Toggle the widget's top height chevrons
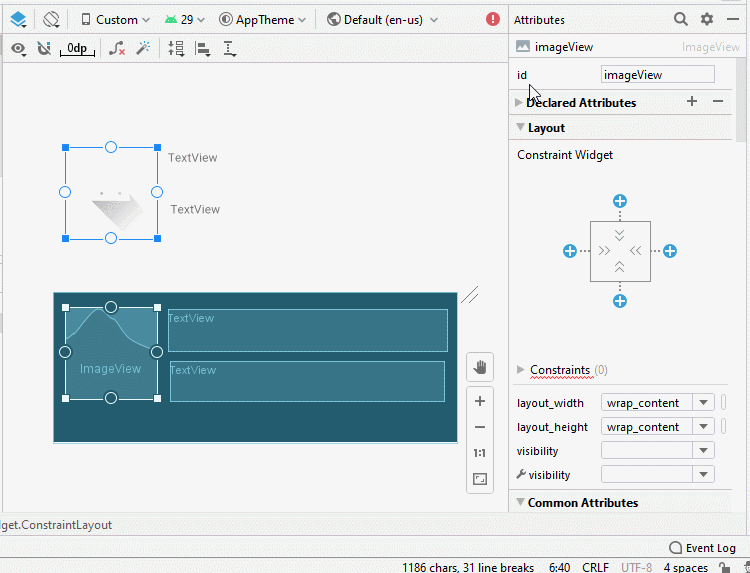The height and width of the screenshot is (573, 750). (x=619, y=235)
